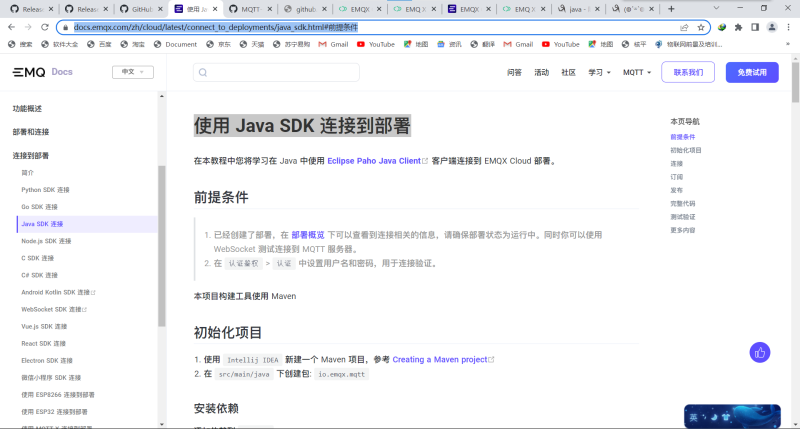Open the 物联网前景及培训 bookmark

[x=689, y=44]
